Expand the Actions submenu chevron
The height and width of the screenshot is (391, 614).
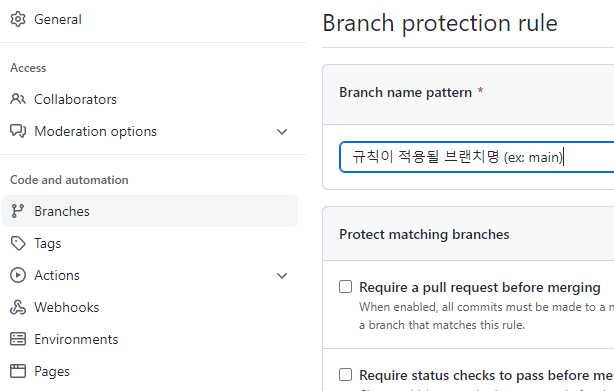click(x=282, y=276)
